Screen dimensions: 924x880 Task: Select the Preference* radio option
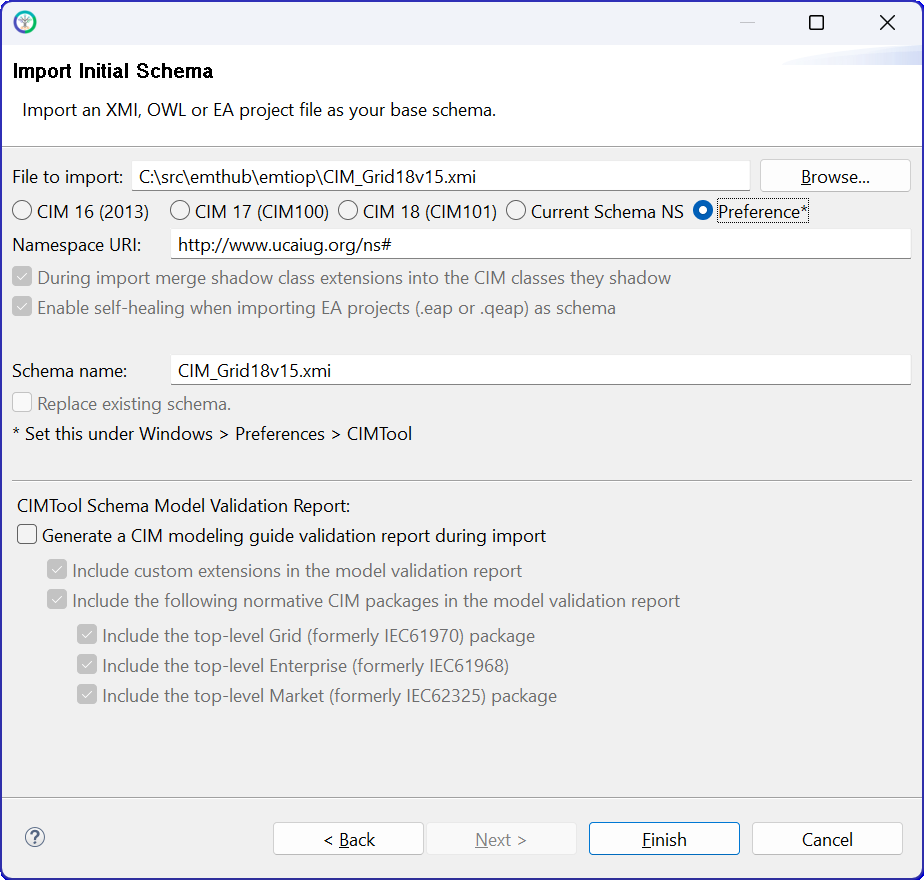703,211
